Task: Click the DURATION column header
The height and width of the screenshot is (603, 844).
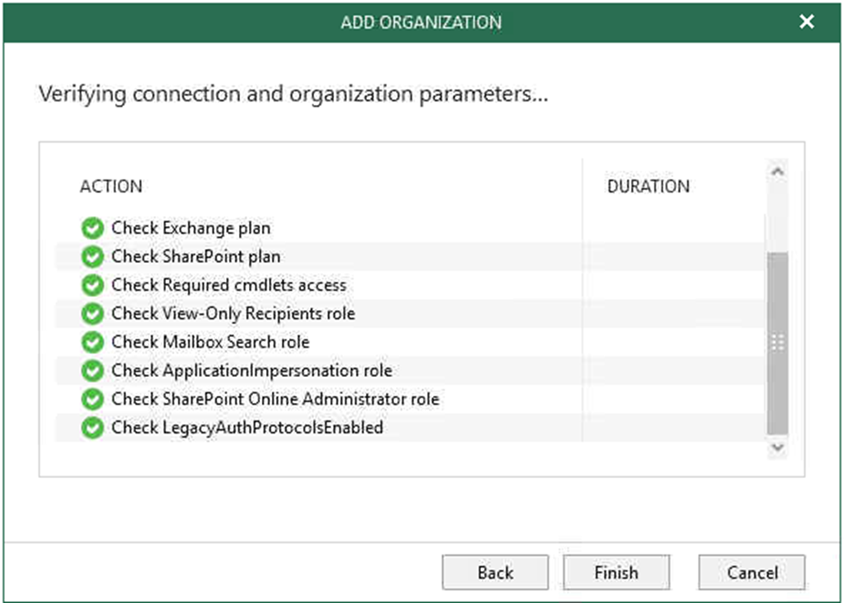Action: [x=649, y=186]
